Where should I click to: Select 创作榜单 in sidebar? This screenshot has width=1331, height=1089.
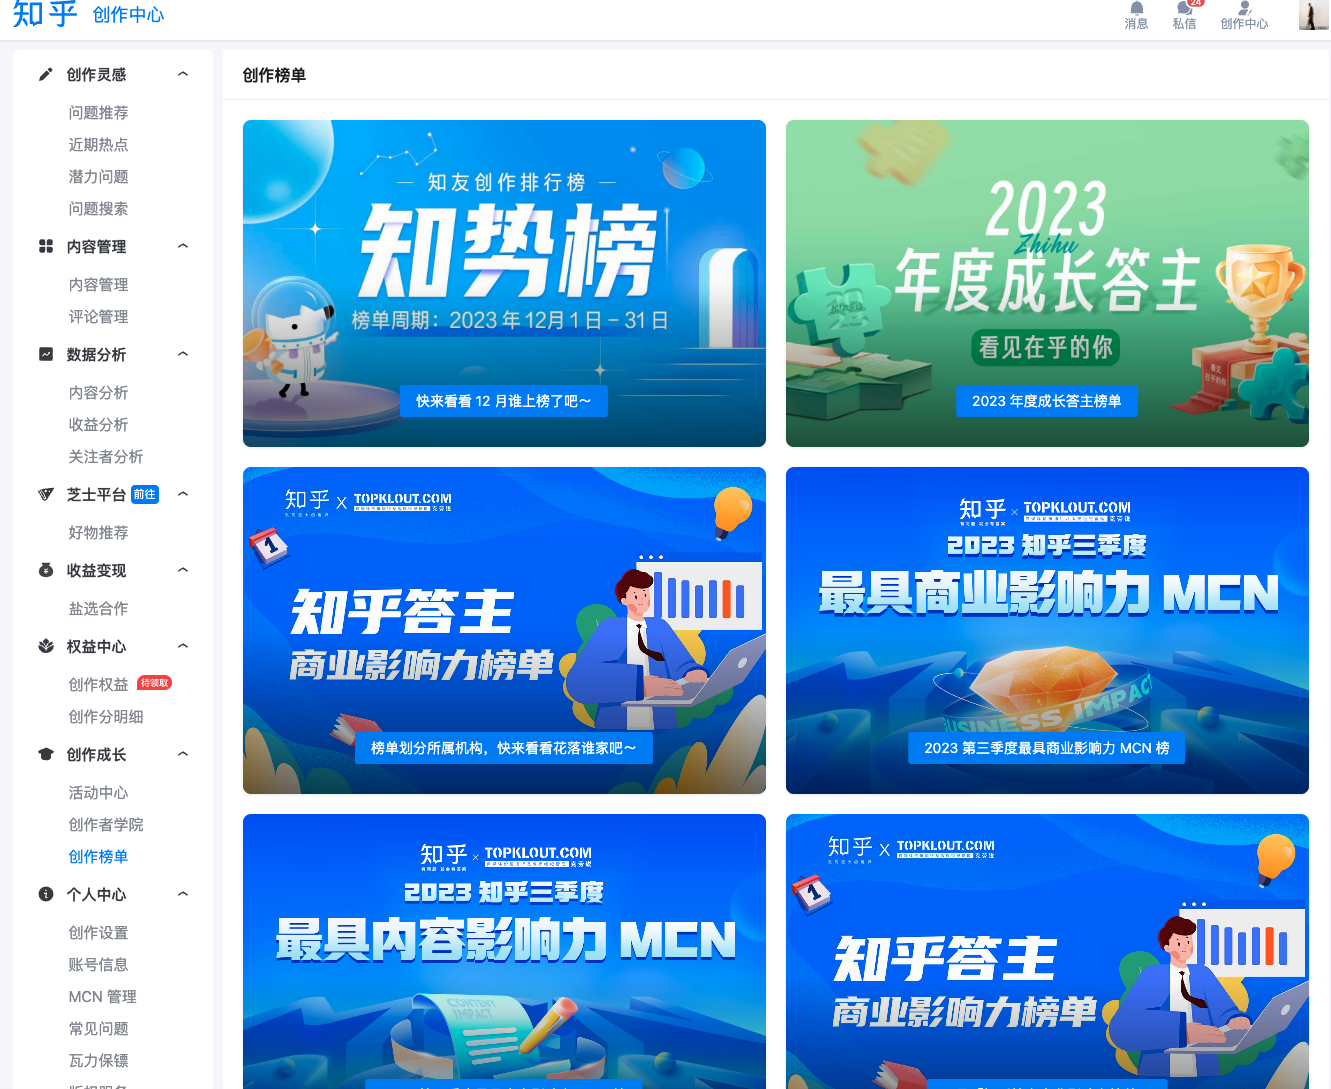[98, 857]
